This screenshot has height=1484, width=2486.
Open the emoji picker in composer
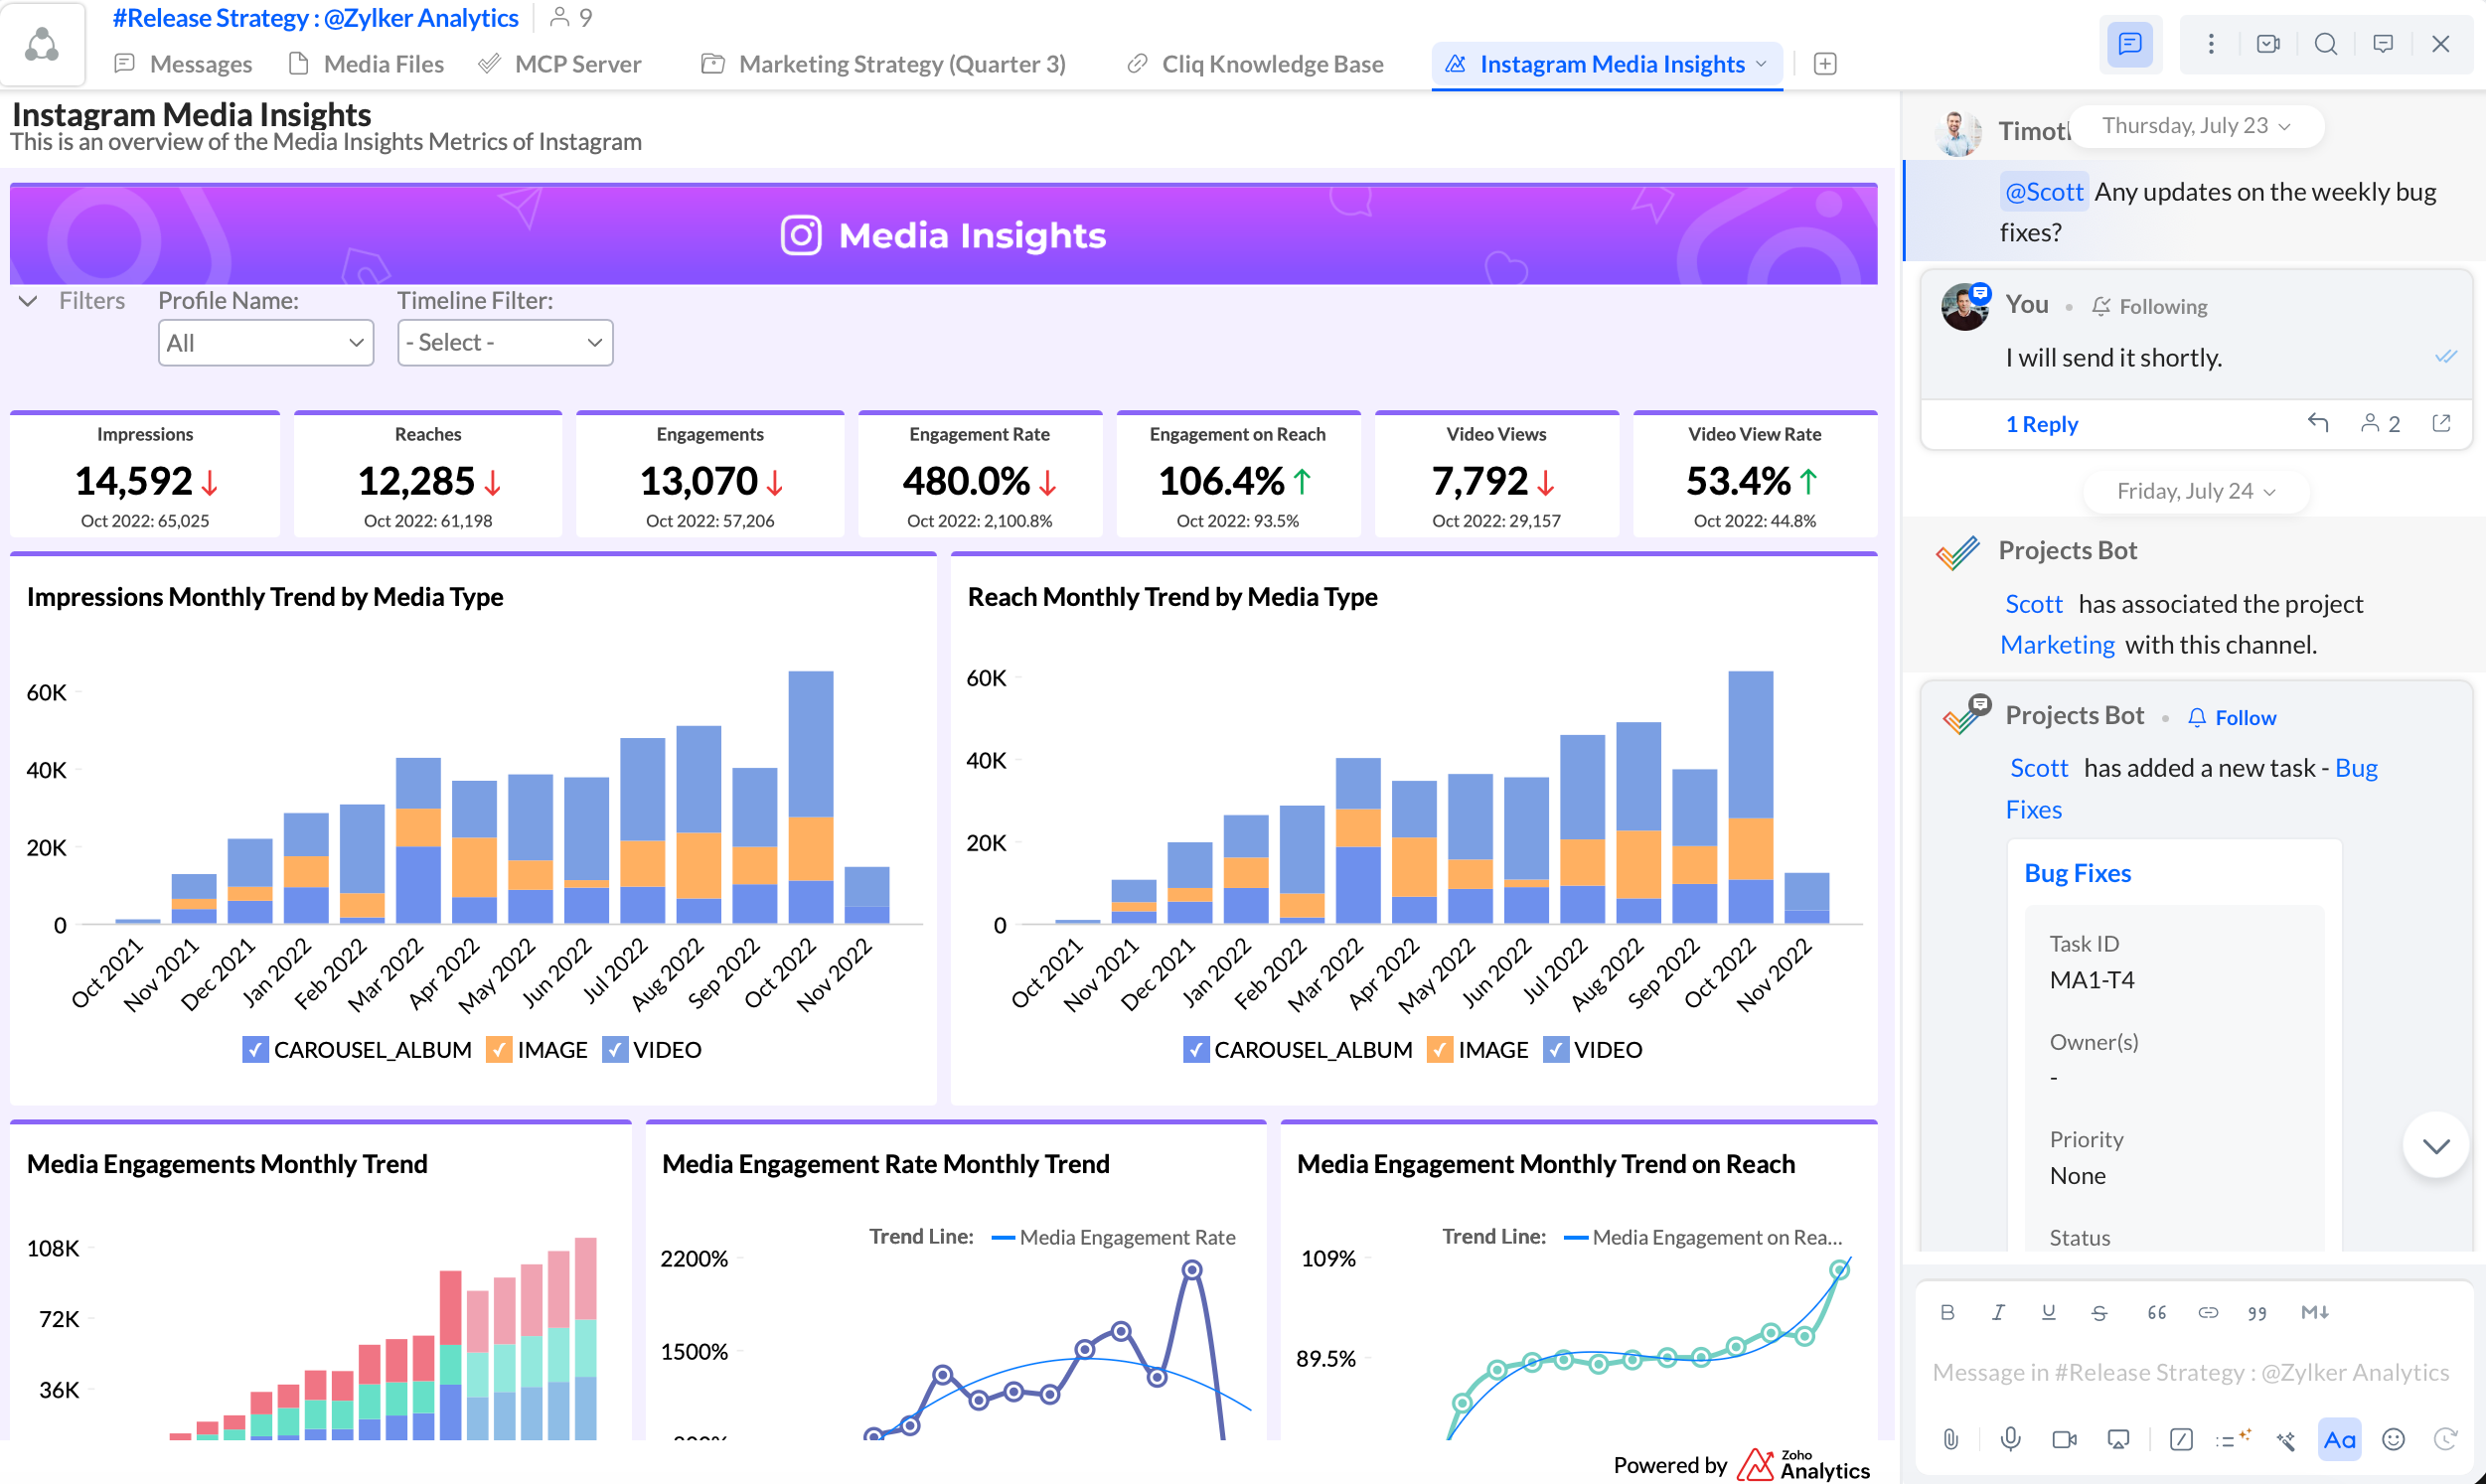point(2393,1439)
